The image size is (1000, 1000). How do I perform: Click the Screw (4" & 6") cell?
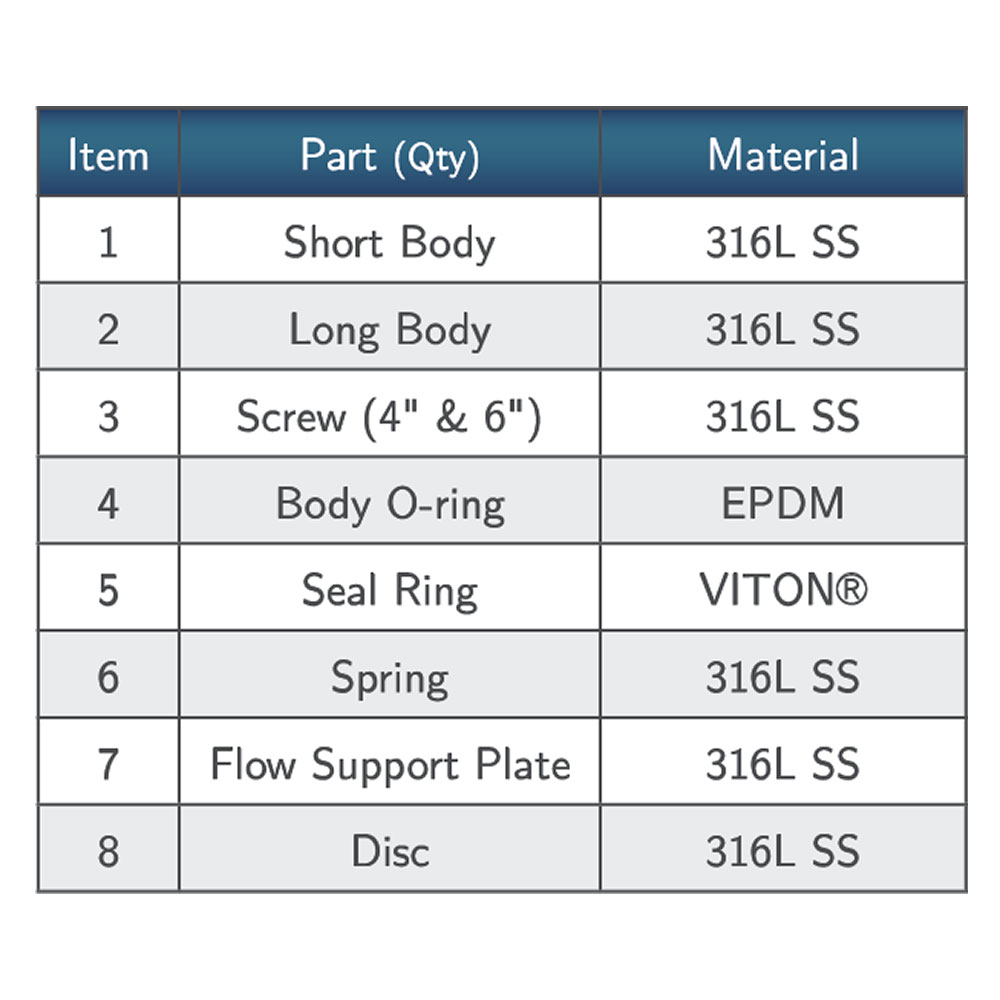390,417
